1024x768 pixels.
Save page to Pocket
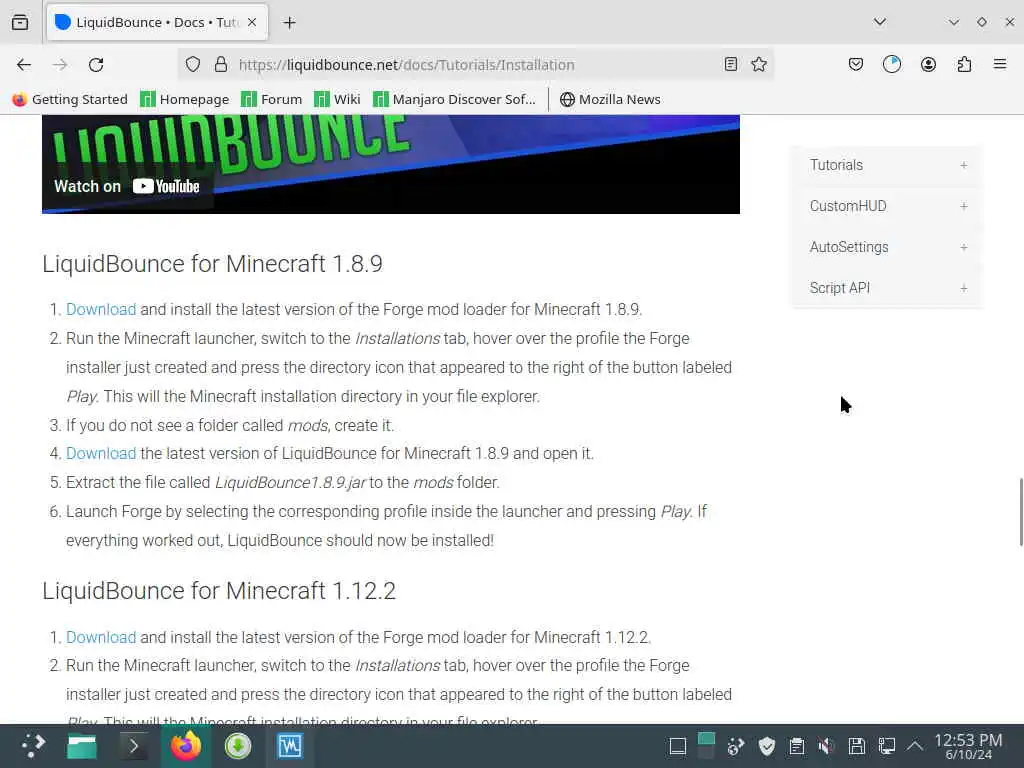856,64
